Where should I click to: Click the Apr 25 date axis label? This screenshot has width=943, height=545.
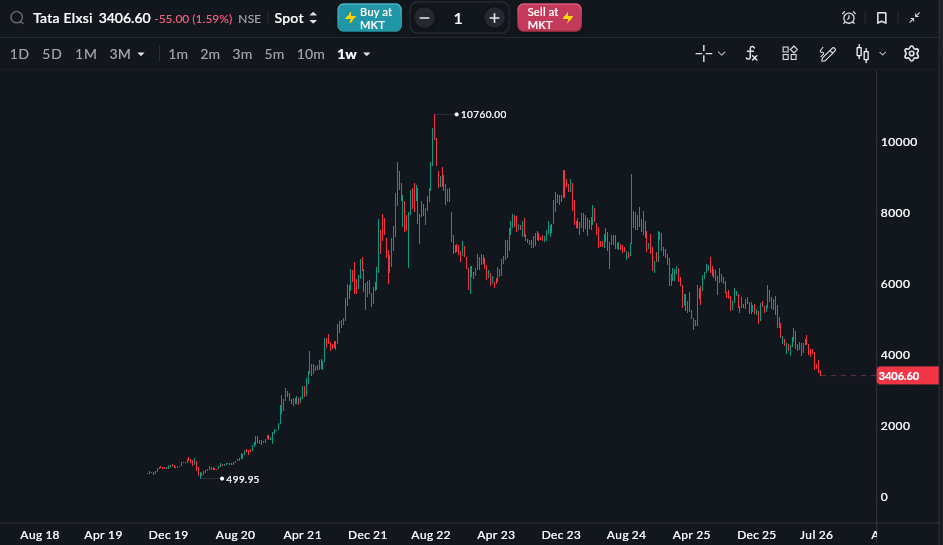coord(691,535)
